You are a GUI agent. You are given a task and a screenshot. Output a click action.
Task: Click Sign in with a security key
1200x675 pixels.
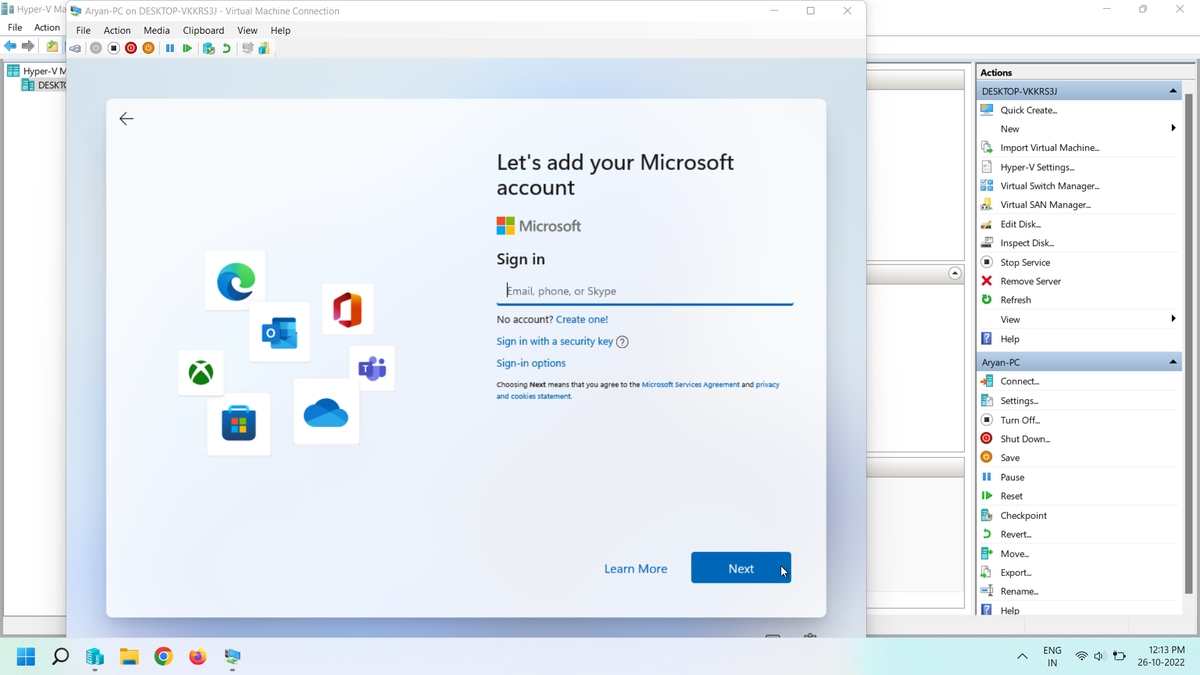(555, 342)
